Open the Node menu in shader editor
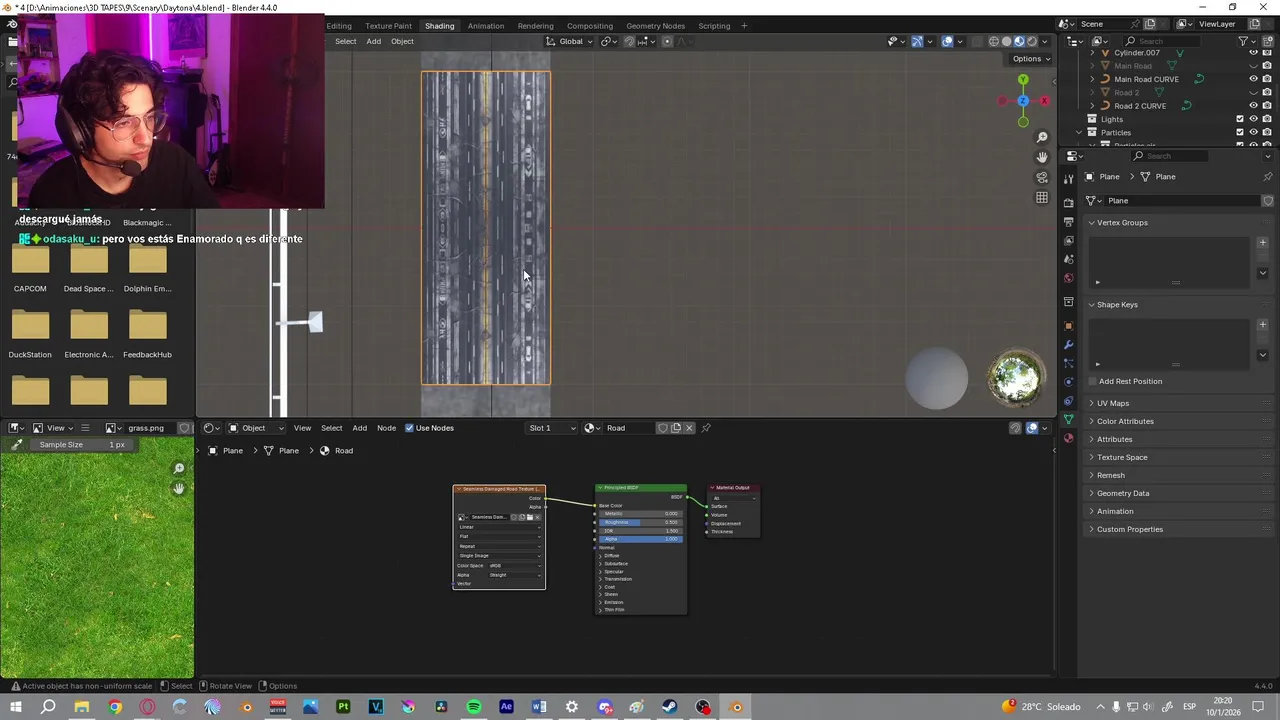Viewport: 1280px width, 720px height. pyautogui.click(x=386, y=428)
